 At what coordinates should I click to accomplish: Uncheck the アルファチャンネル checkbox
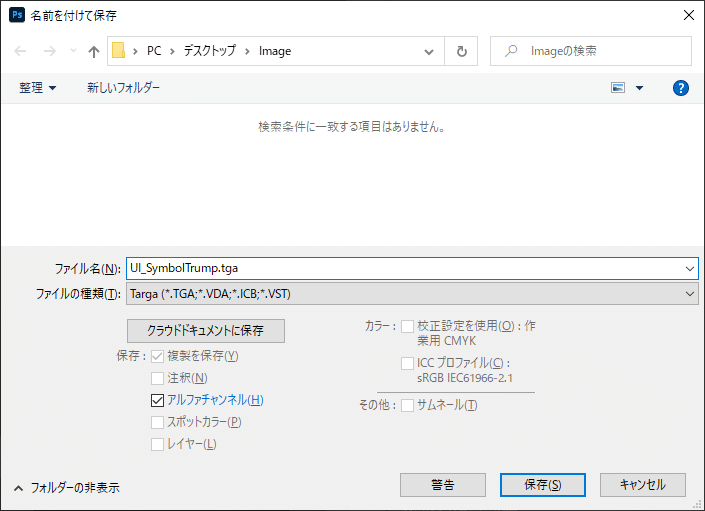(x=157, y=400)
